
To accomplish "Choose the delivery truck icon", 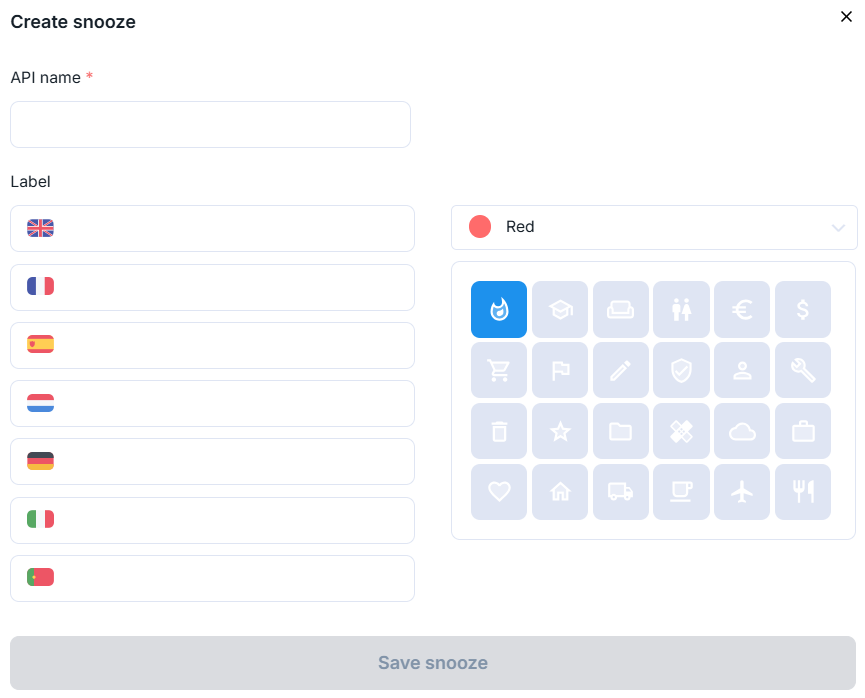I will point(620,492).
